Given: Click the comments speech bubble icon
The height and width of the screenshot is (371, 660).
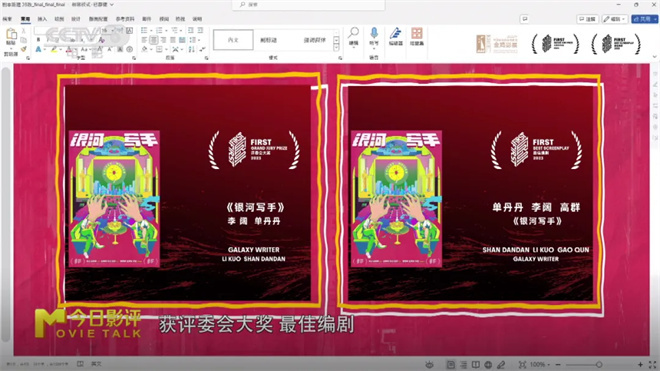Looking at the screenshot, I should pyautogui.click(x=524, y=19).
